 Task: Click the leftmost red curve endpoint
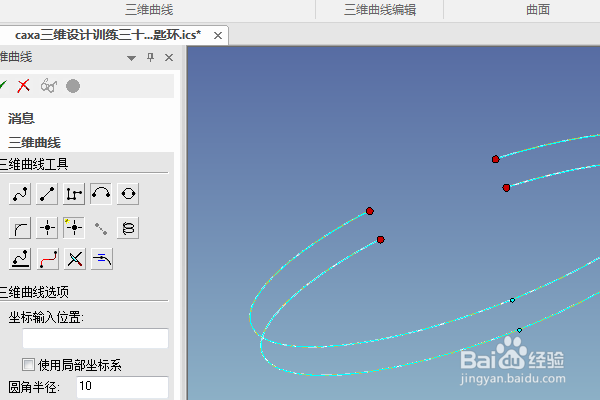(370, 211)
